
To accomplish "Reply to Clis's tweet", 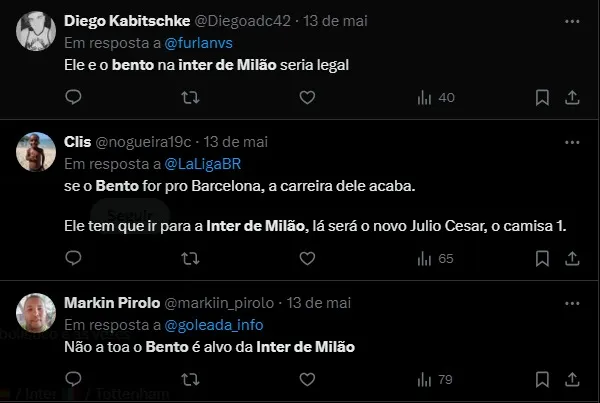I will point(73,258).
